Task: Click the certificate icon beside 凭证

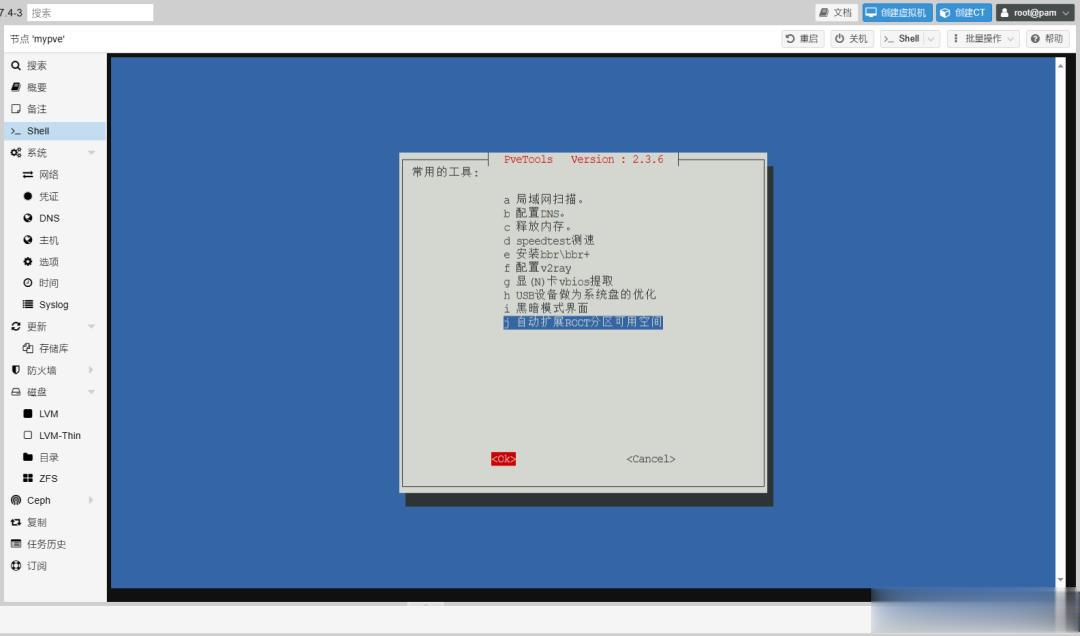Action: coord(28,196)
